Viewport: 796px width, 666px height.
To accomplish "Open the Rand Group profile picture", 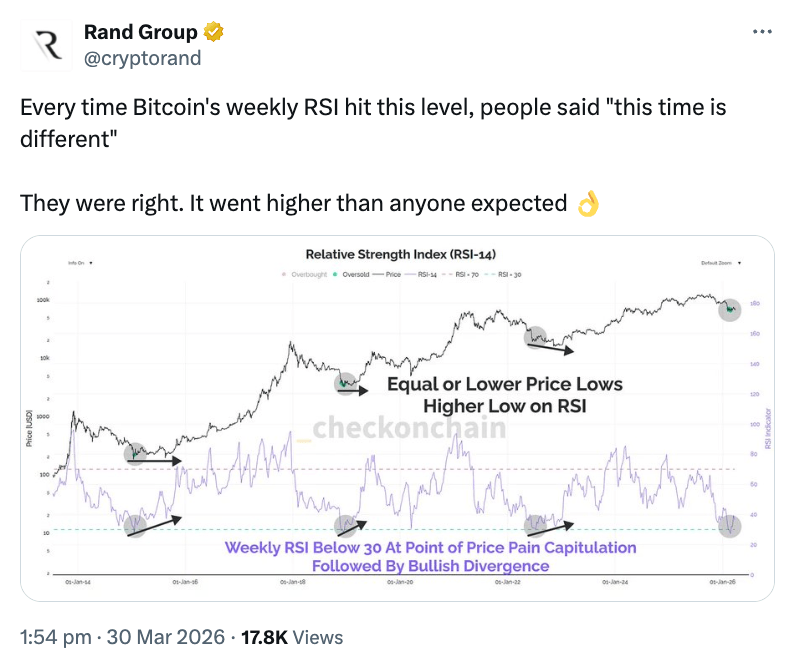I will [x=46, y=45].
